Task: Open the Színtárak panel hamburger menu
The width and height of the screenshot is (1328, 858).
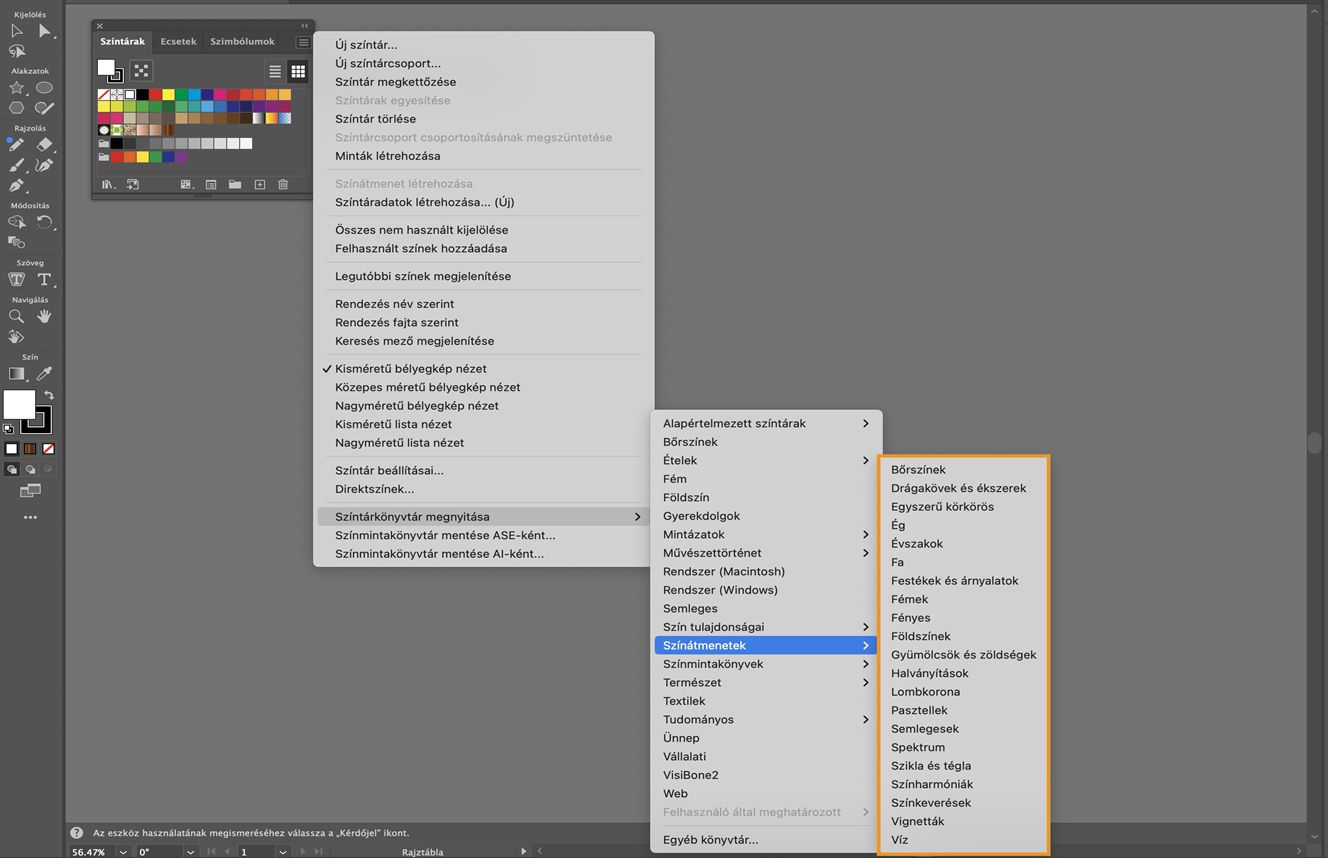Action: 303,42
